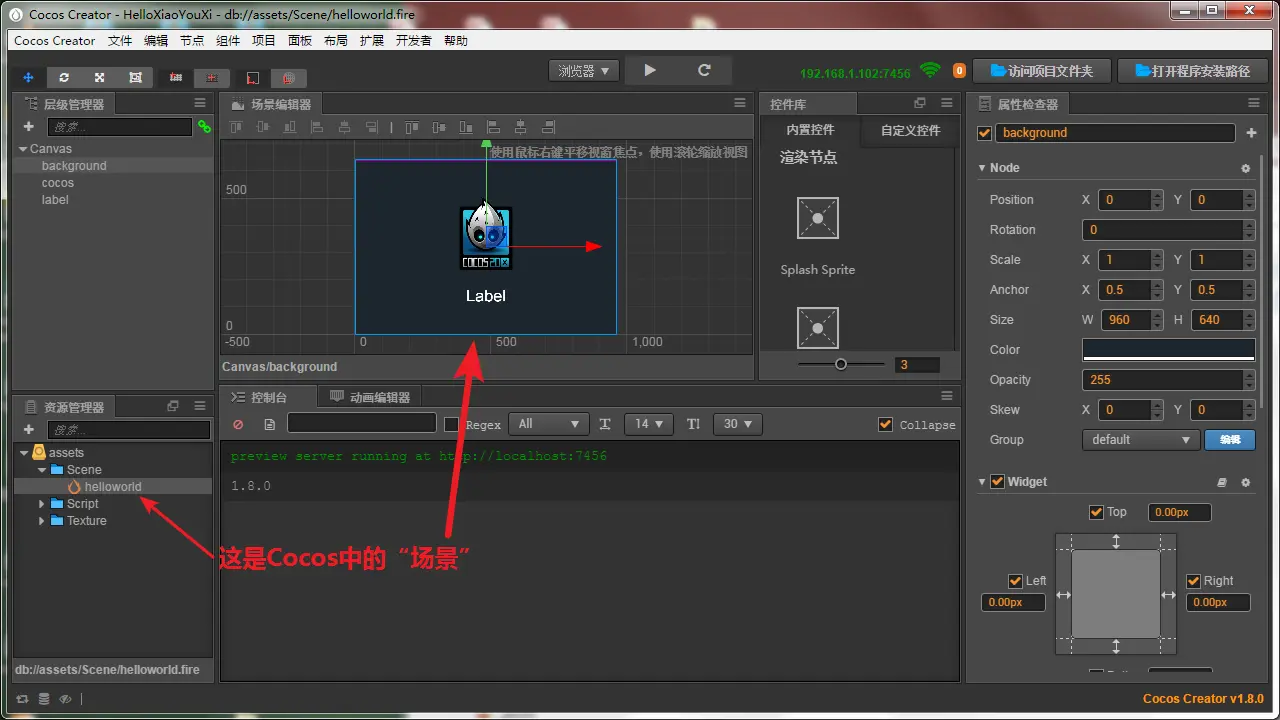Viewport: 1280px width, 720px height.
Task: Click the green link icon in hierarchy search
Action: point(204,127)
